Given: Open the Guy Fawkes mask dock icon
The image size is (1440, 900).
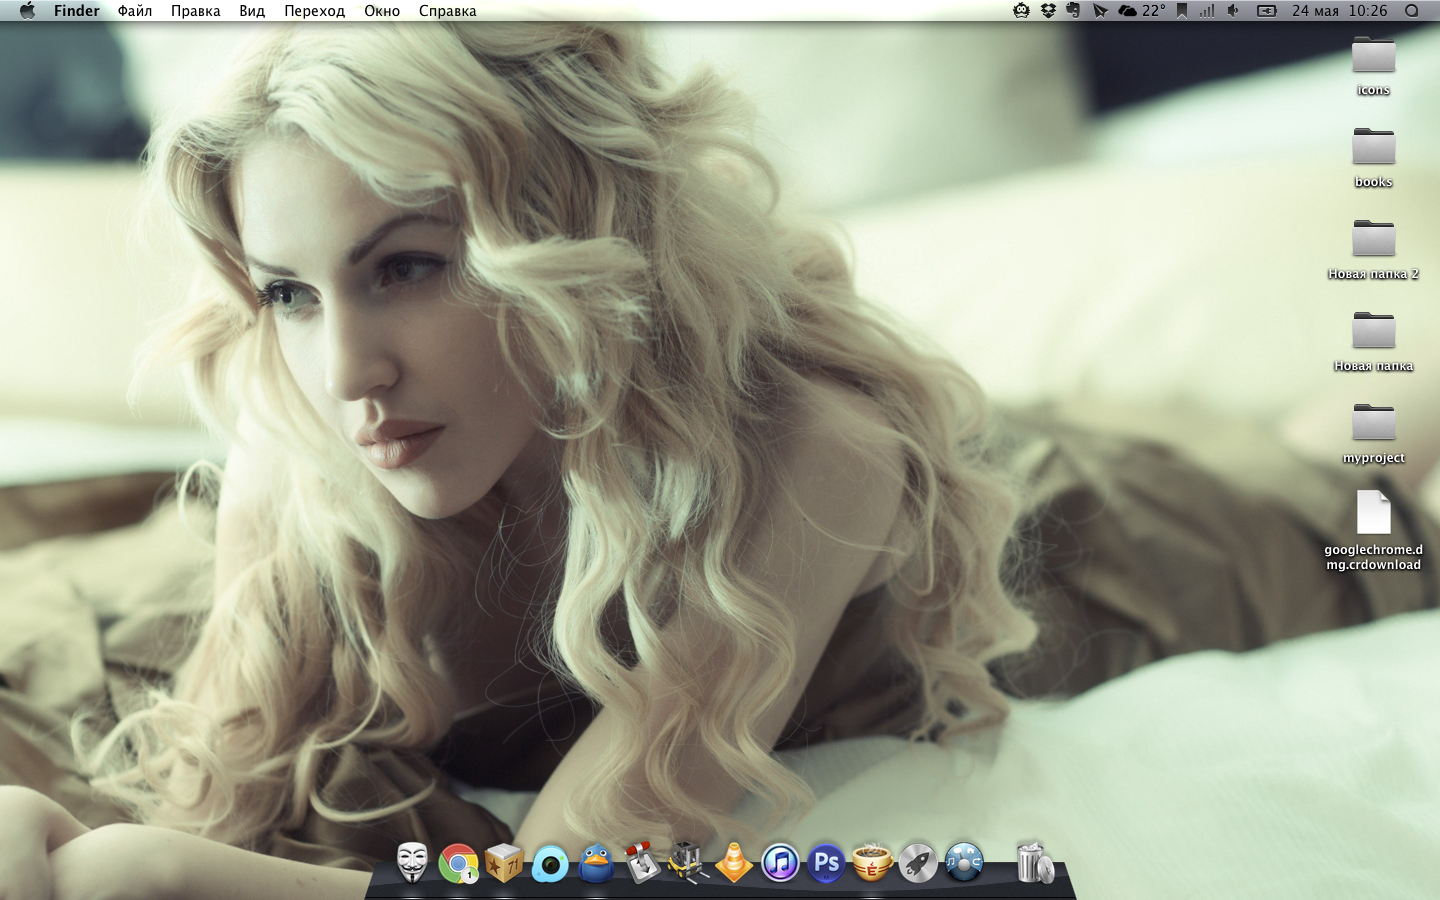Looking at the screenshot, I should 412,862.
